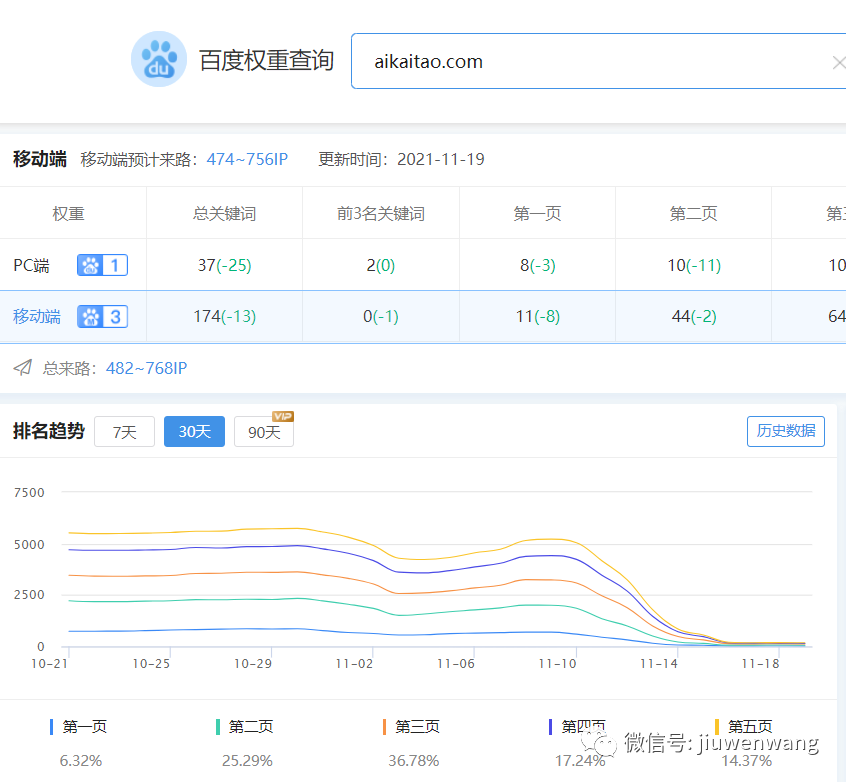The image size is (846, 782).
Task: Toggle the 第一页 legend blue swatch
Action: point(51,727)
